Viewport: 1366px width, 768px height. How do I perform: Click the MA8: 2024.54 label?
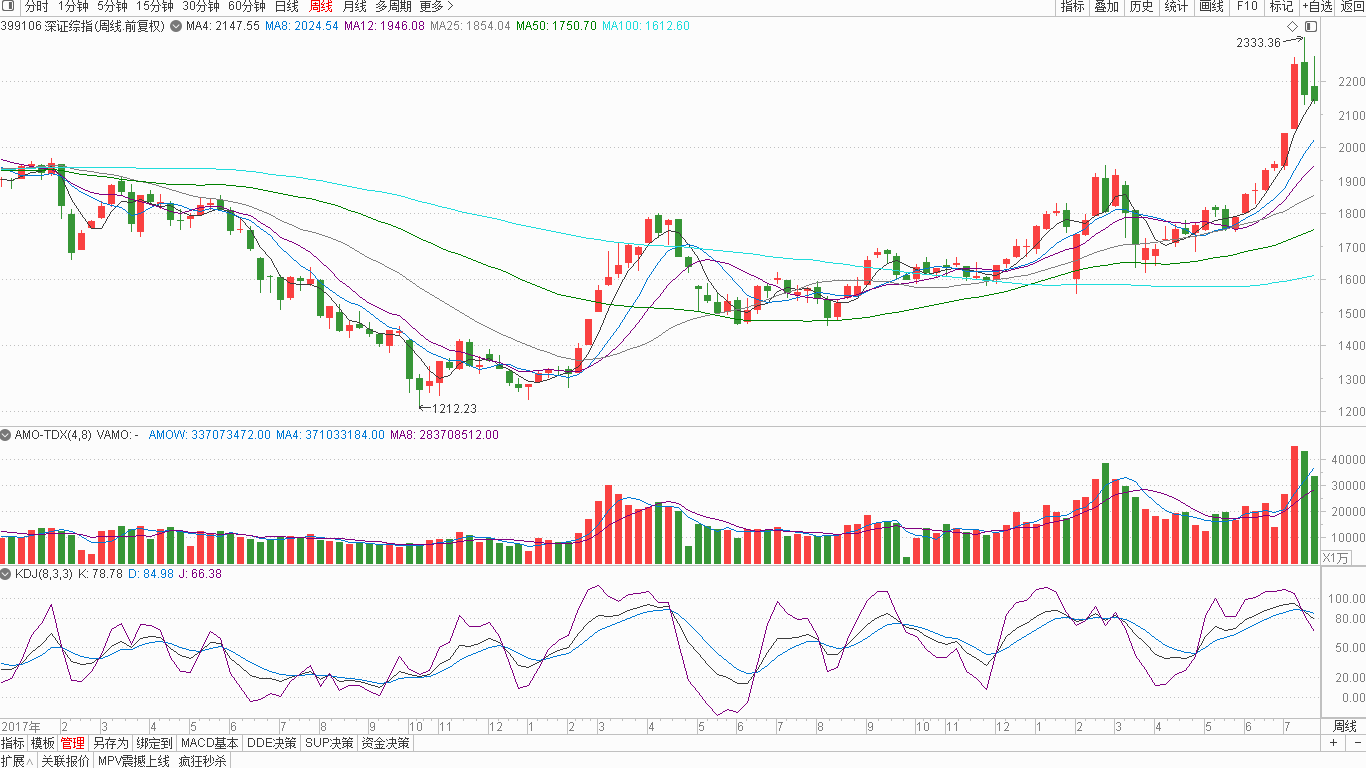(x=301, y=26)
